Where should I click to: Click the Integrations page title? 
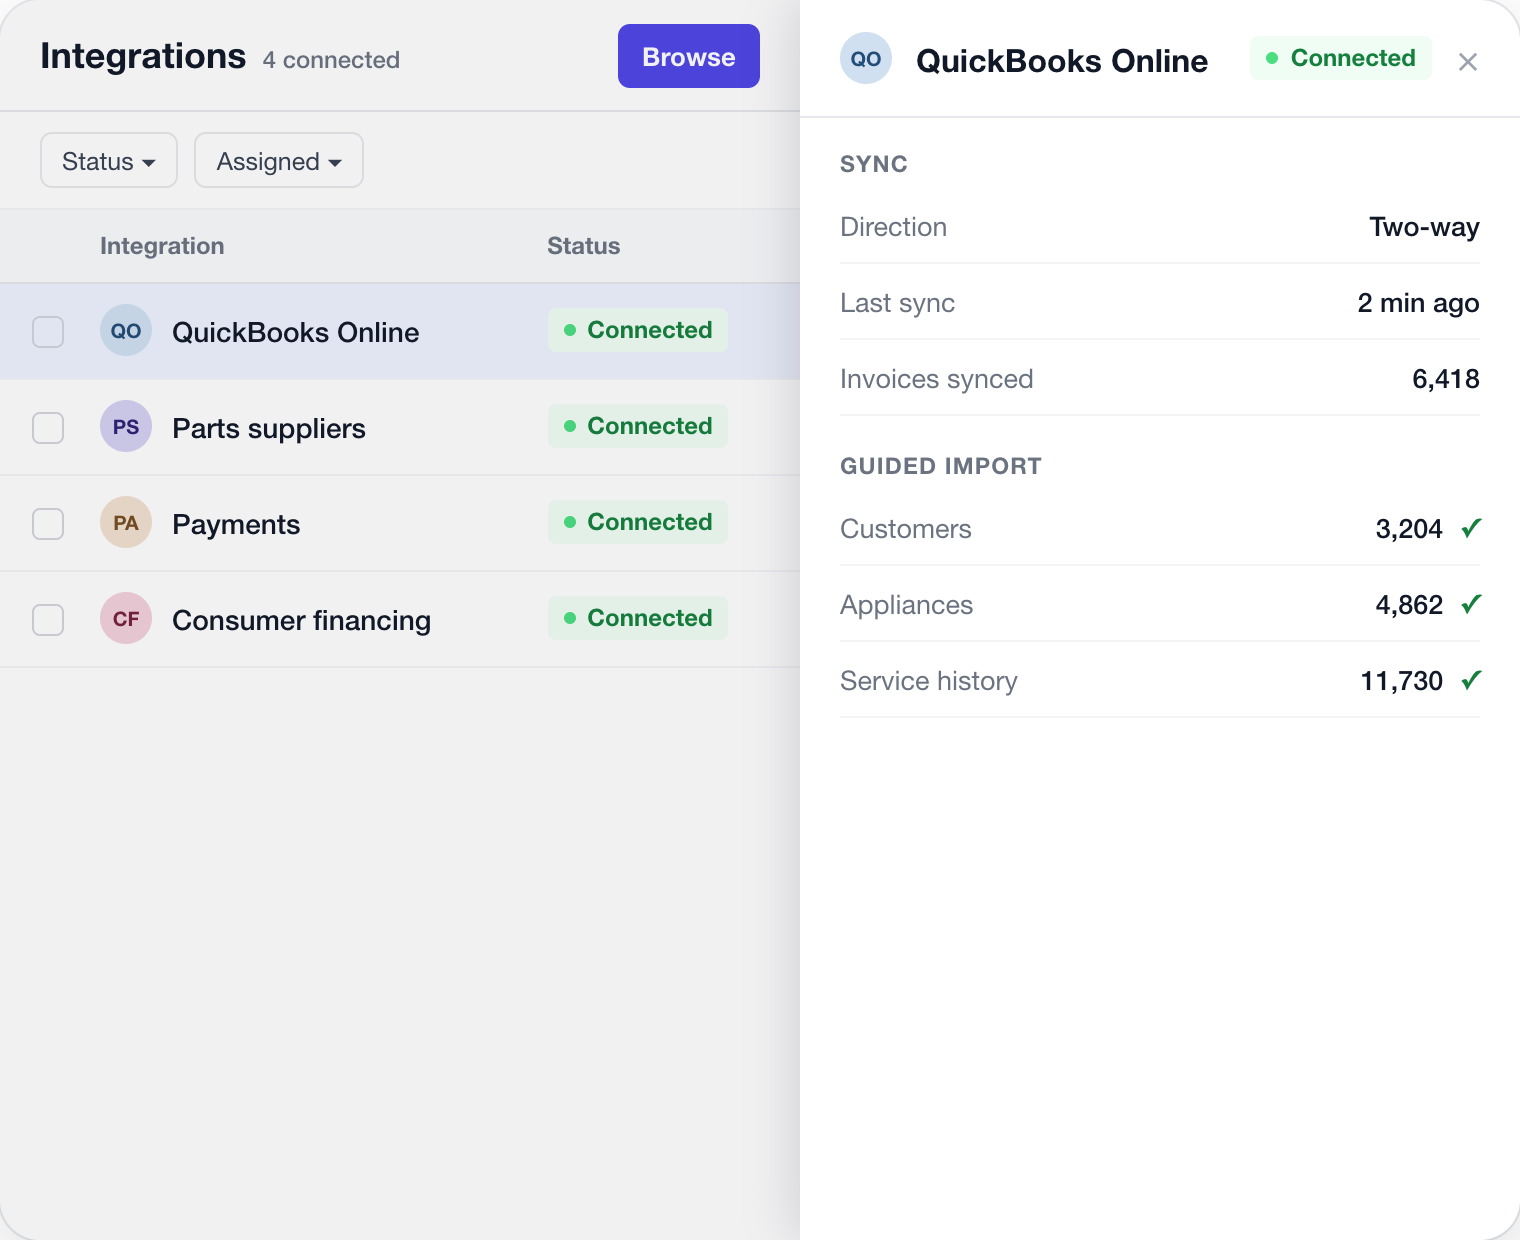(143, 56)
